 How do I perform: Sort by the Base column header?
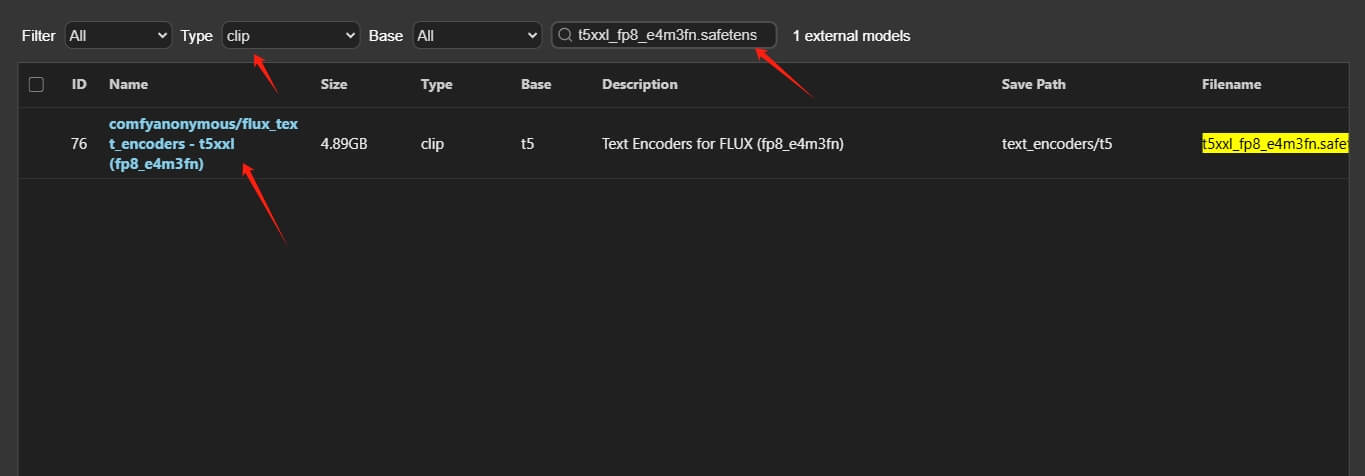536,84
